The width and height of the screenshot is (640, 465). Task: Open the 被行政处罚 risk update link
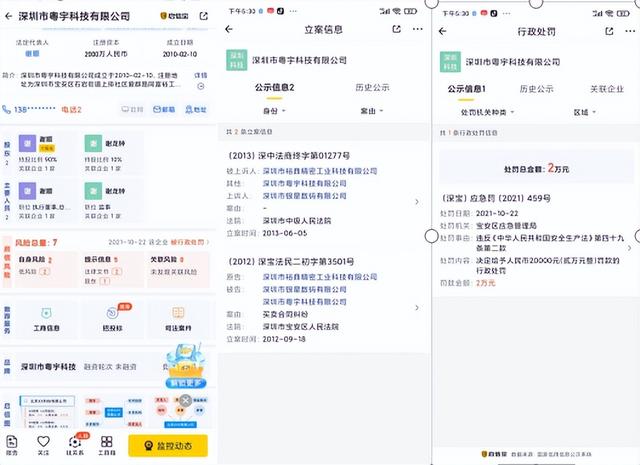point(189,242)
